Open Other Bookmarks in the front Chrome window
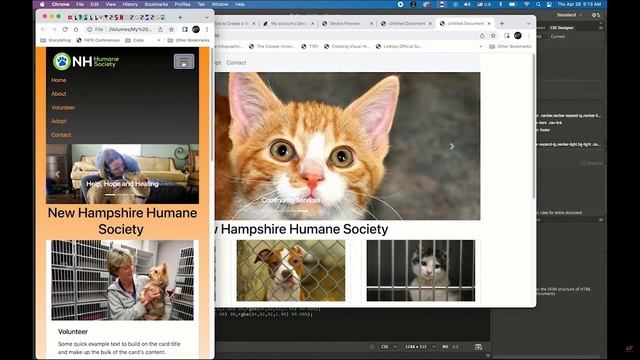The width and height of the screenshot is (640, 360). 189,40
